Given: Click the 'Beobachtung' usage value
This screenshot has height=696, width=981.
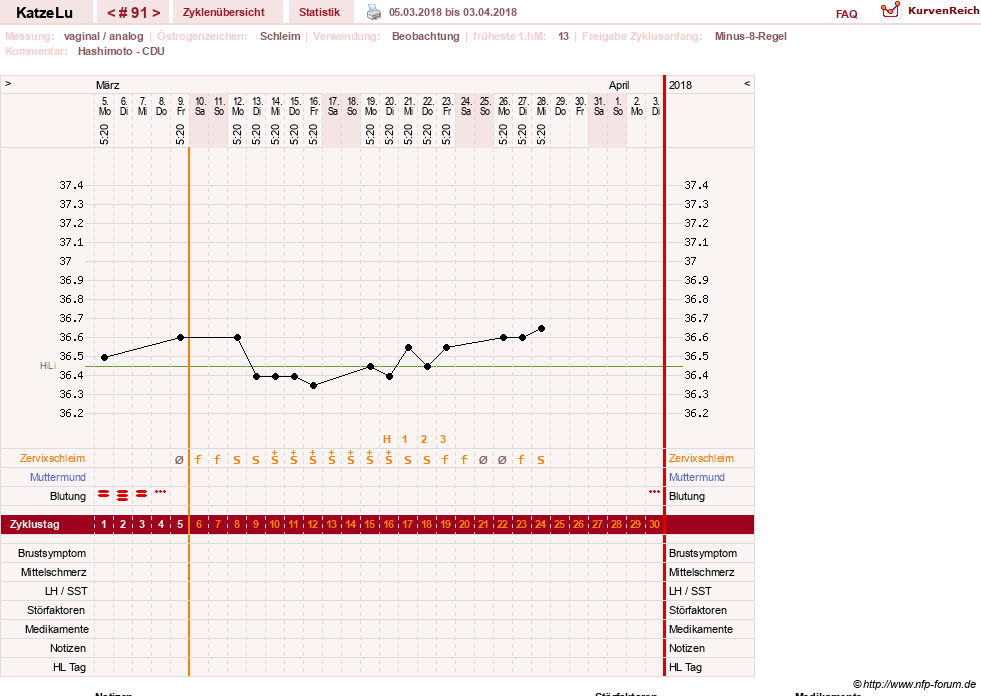Looking at the screenshot, I should pyautogui.click(x=425, y=36).
